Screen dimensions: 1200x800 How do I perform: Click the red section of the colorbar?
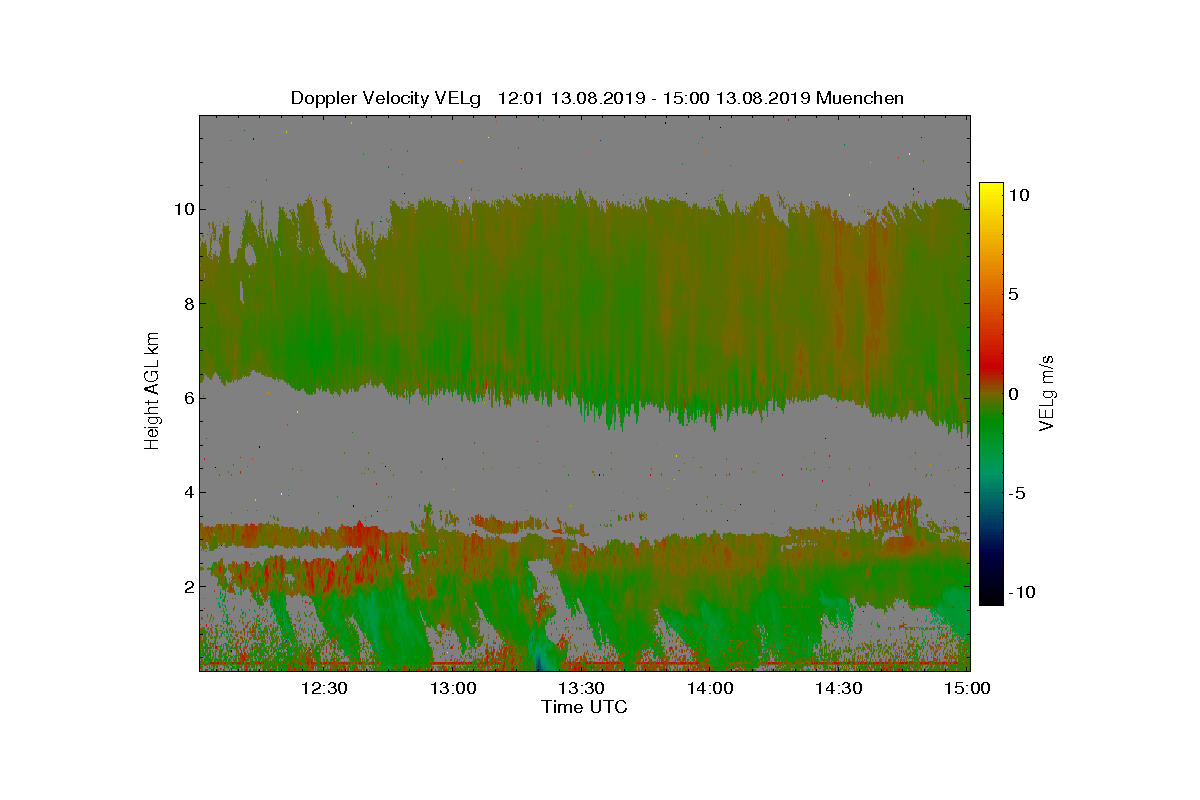click(990, 365)
